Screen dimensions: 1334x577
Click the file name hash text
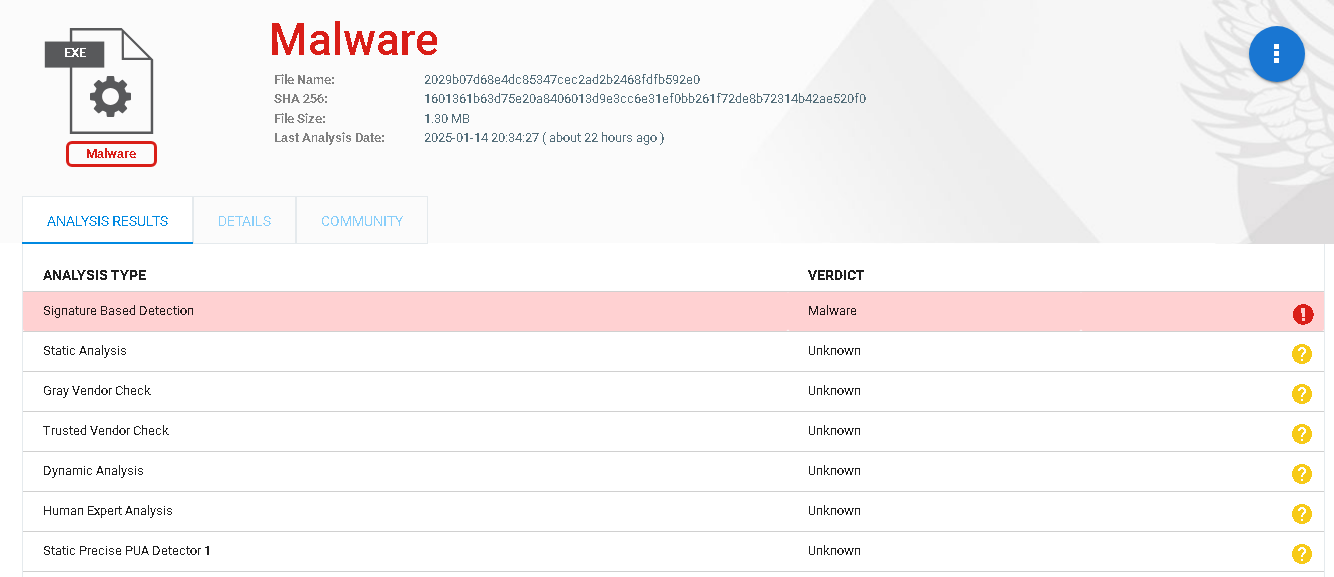[x=562, y=79]
